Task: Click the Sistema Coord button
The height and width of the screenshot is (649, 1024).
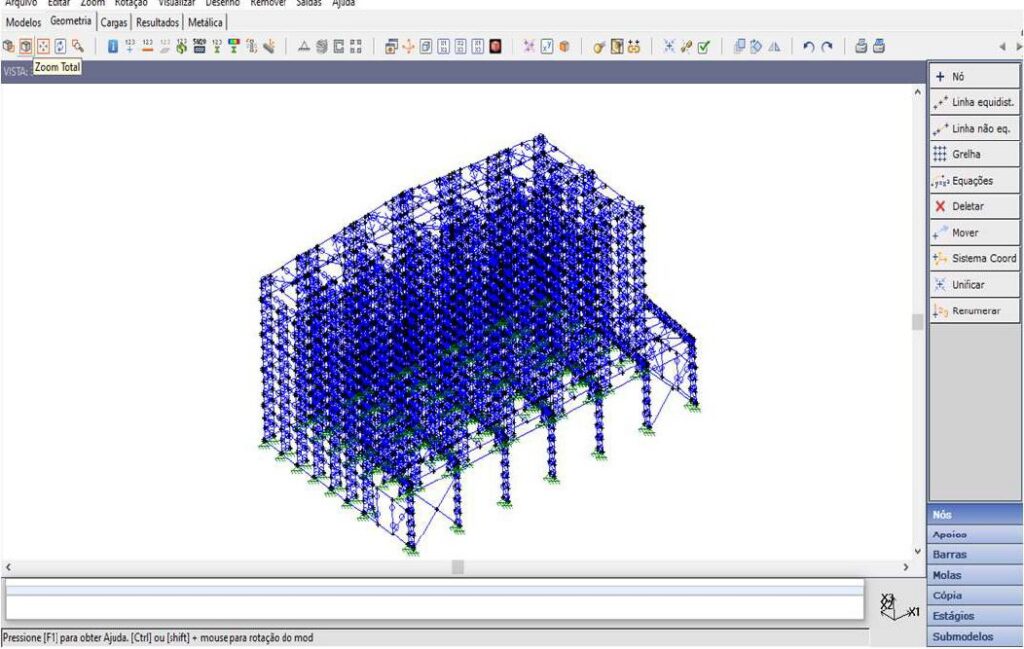Action: (x=974, y=259)
